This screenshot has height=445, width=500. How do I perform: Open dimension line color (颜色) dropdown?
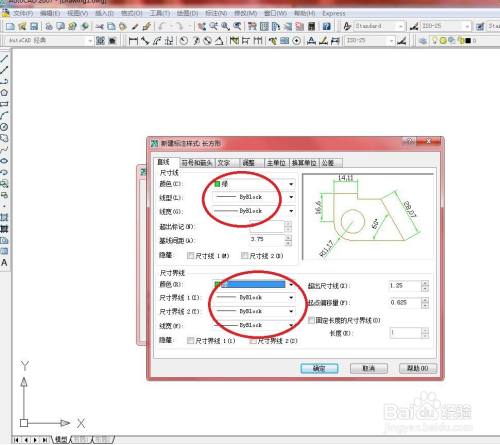click(x=254, y=184)
